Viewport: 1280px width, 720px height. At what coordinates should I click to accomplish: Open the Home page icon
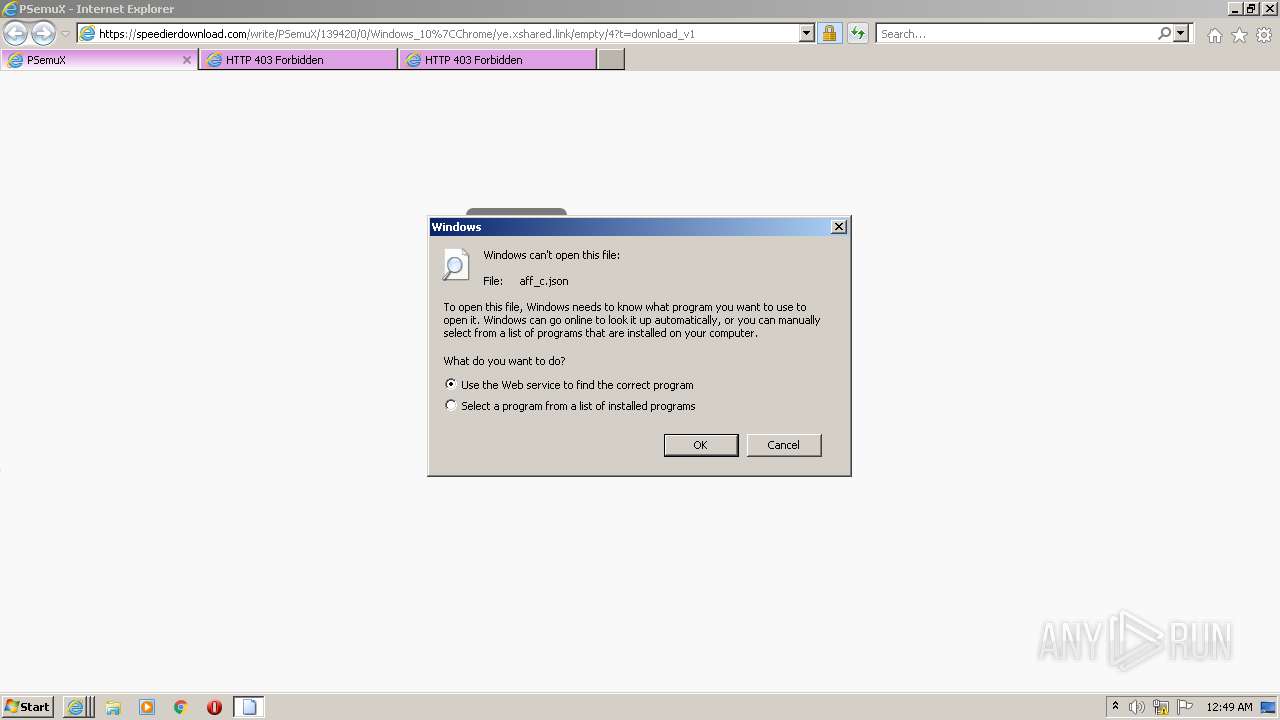pos(1214,35)
